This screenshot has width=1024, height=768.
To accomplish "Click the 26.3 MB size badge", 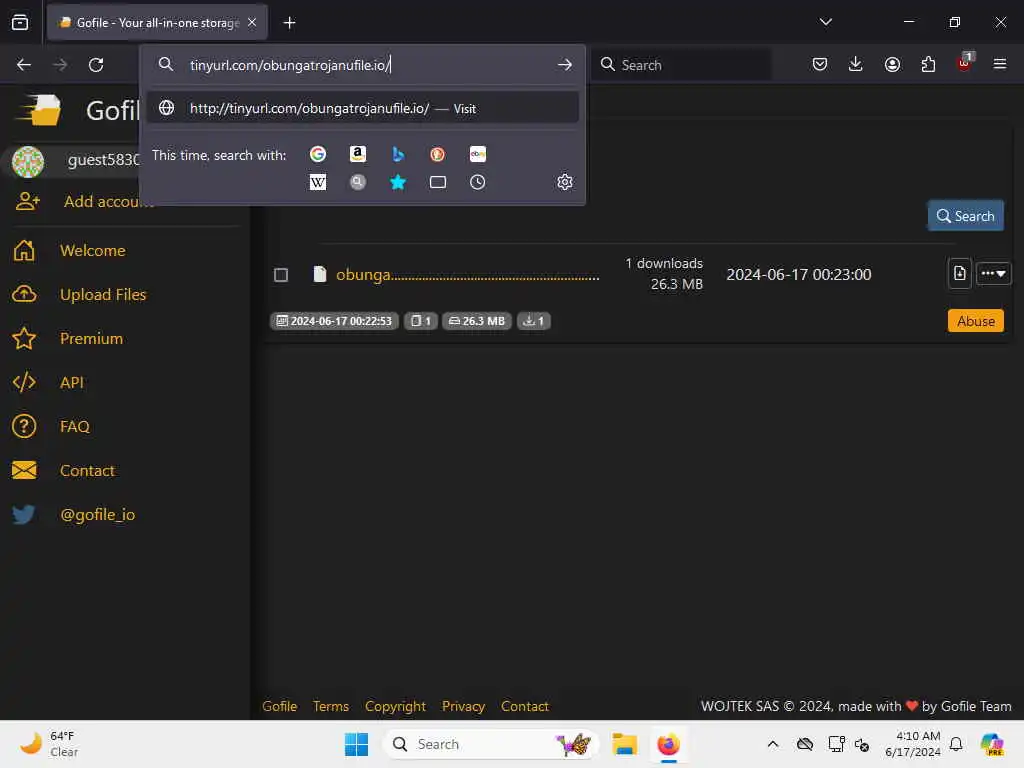I will point(477,321).
